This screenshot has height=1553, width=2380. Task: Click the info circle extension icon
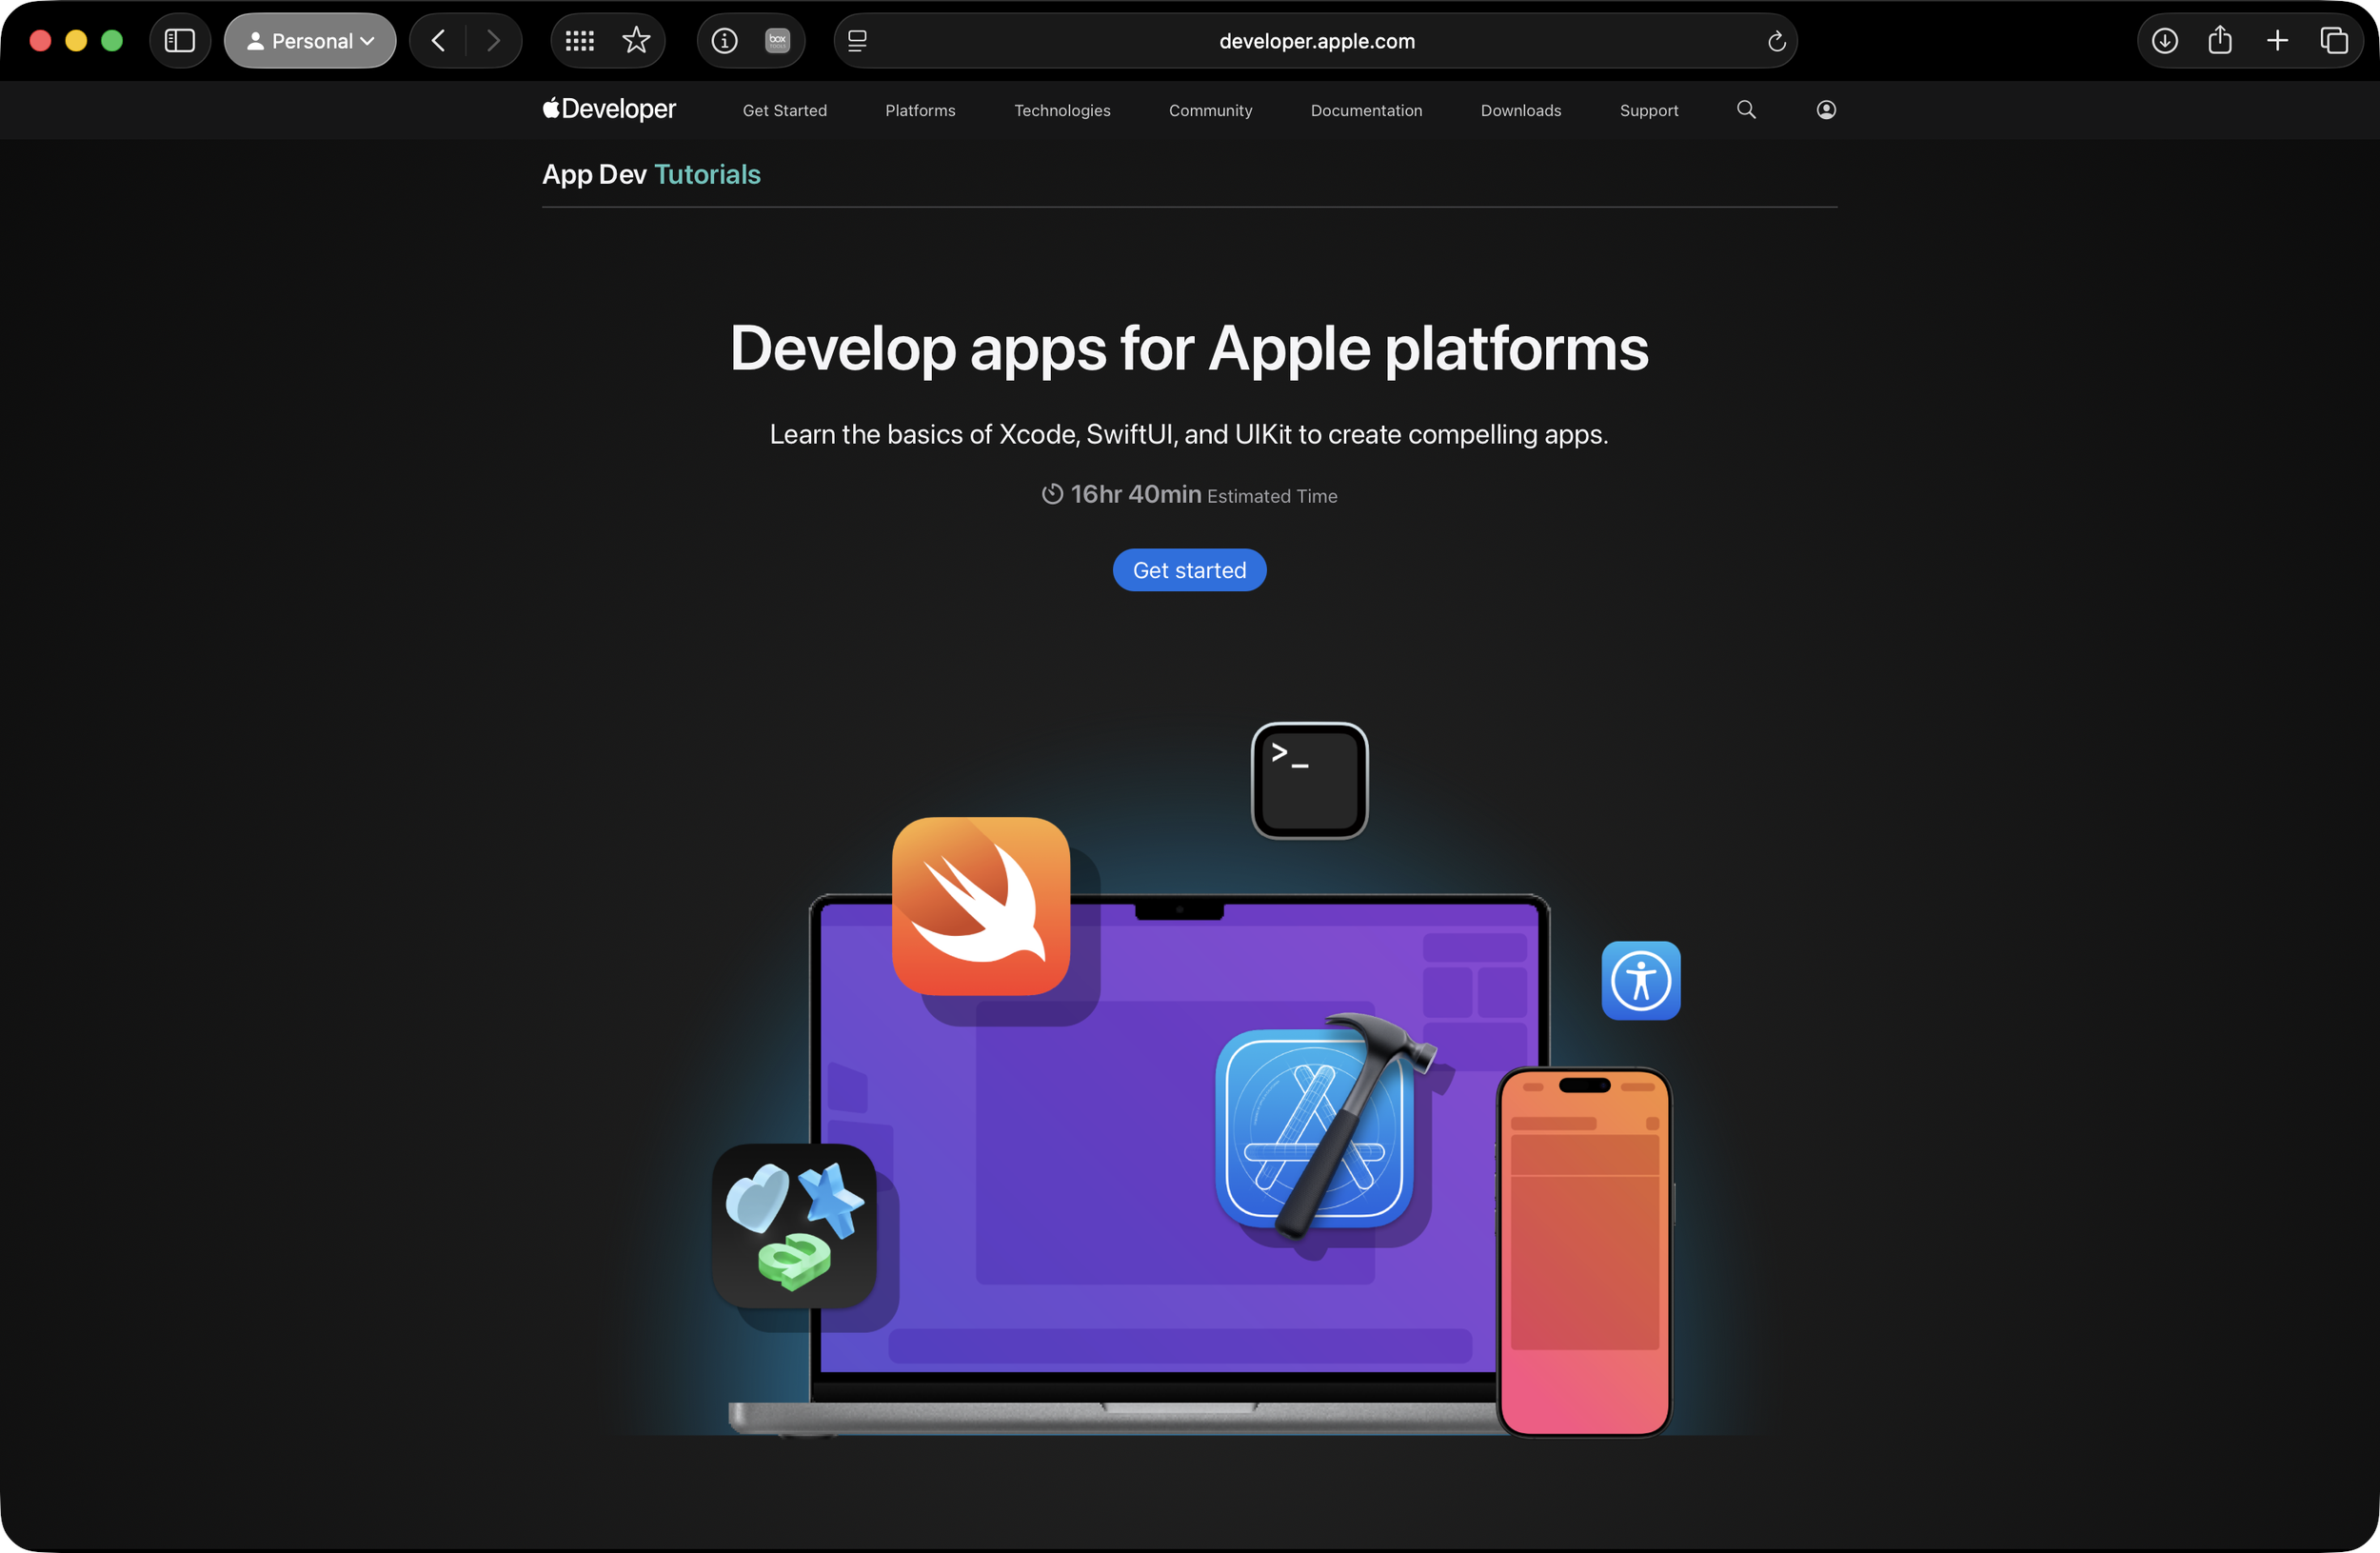pyautogui.click(x=724, y=41)
